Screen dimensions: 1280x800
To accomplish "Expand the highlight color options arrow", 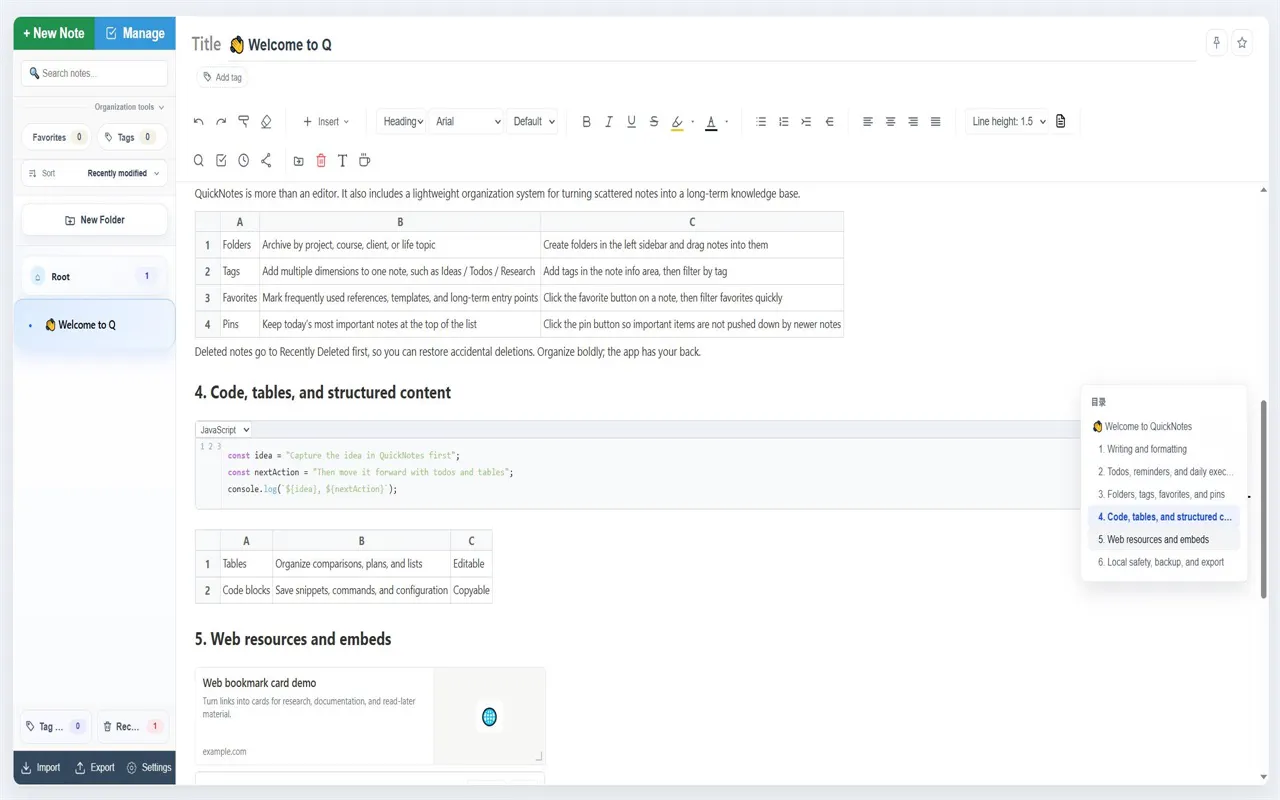I will click(x=692, y=122).
